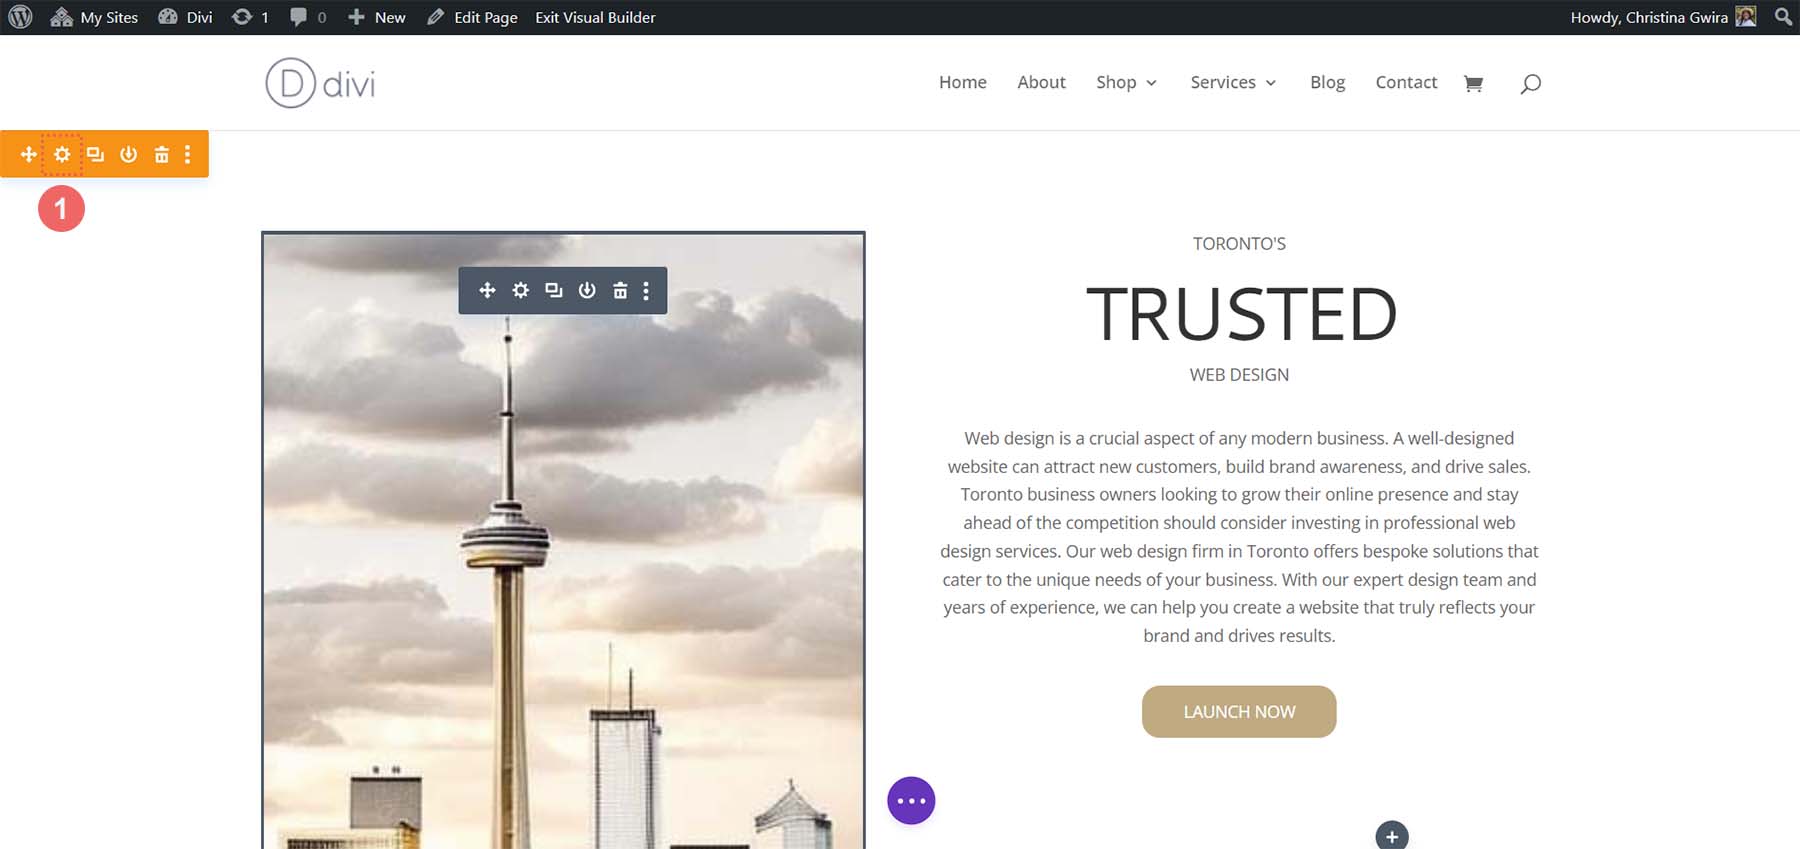
Task: Expand the Services dropdown menu
Action: [1233, 82]
